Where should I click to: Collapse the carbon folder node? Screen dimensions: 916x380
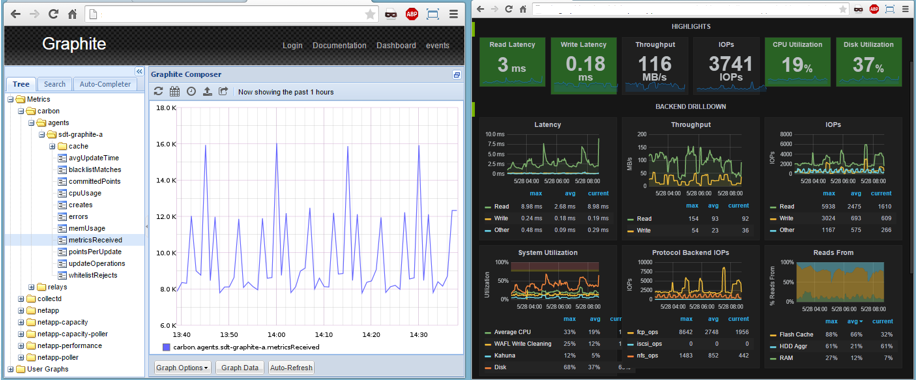click(x=22, y=111)
